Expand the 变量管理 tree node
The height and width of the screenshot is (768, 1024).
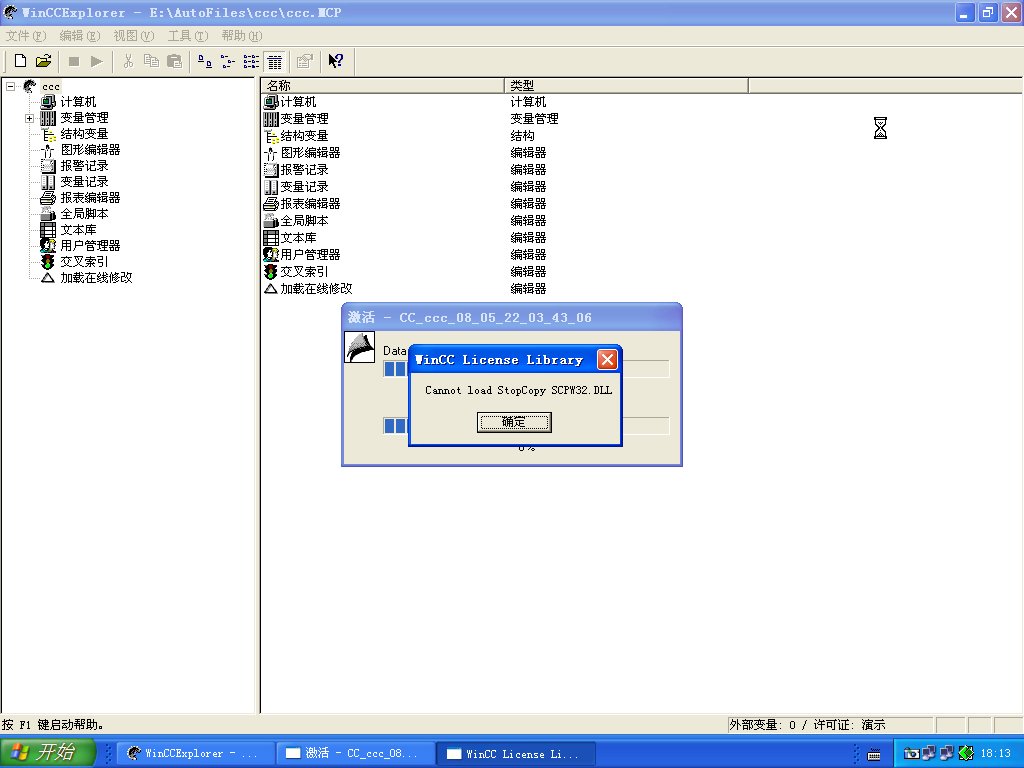point(30,118)
